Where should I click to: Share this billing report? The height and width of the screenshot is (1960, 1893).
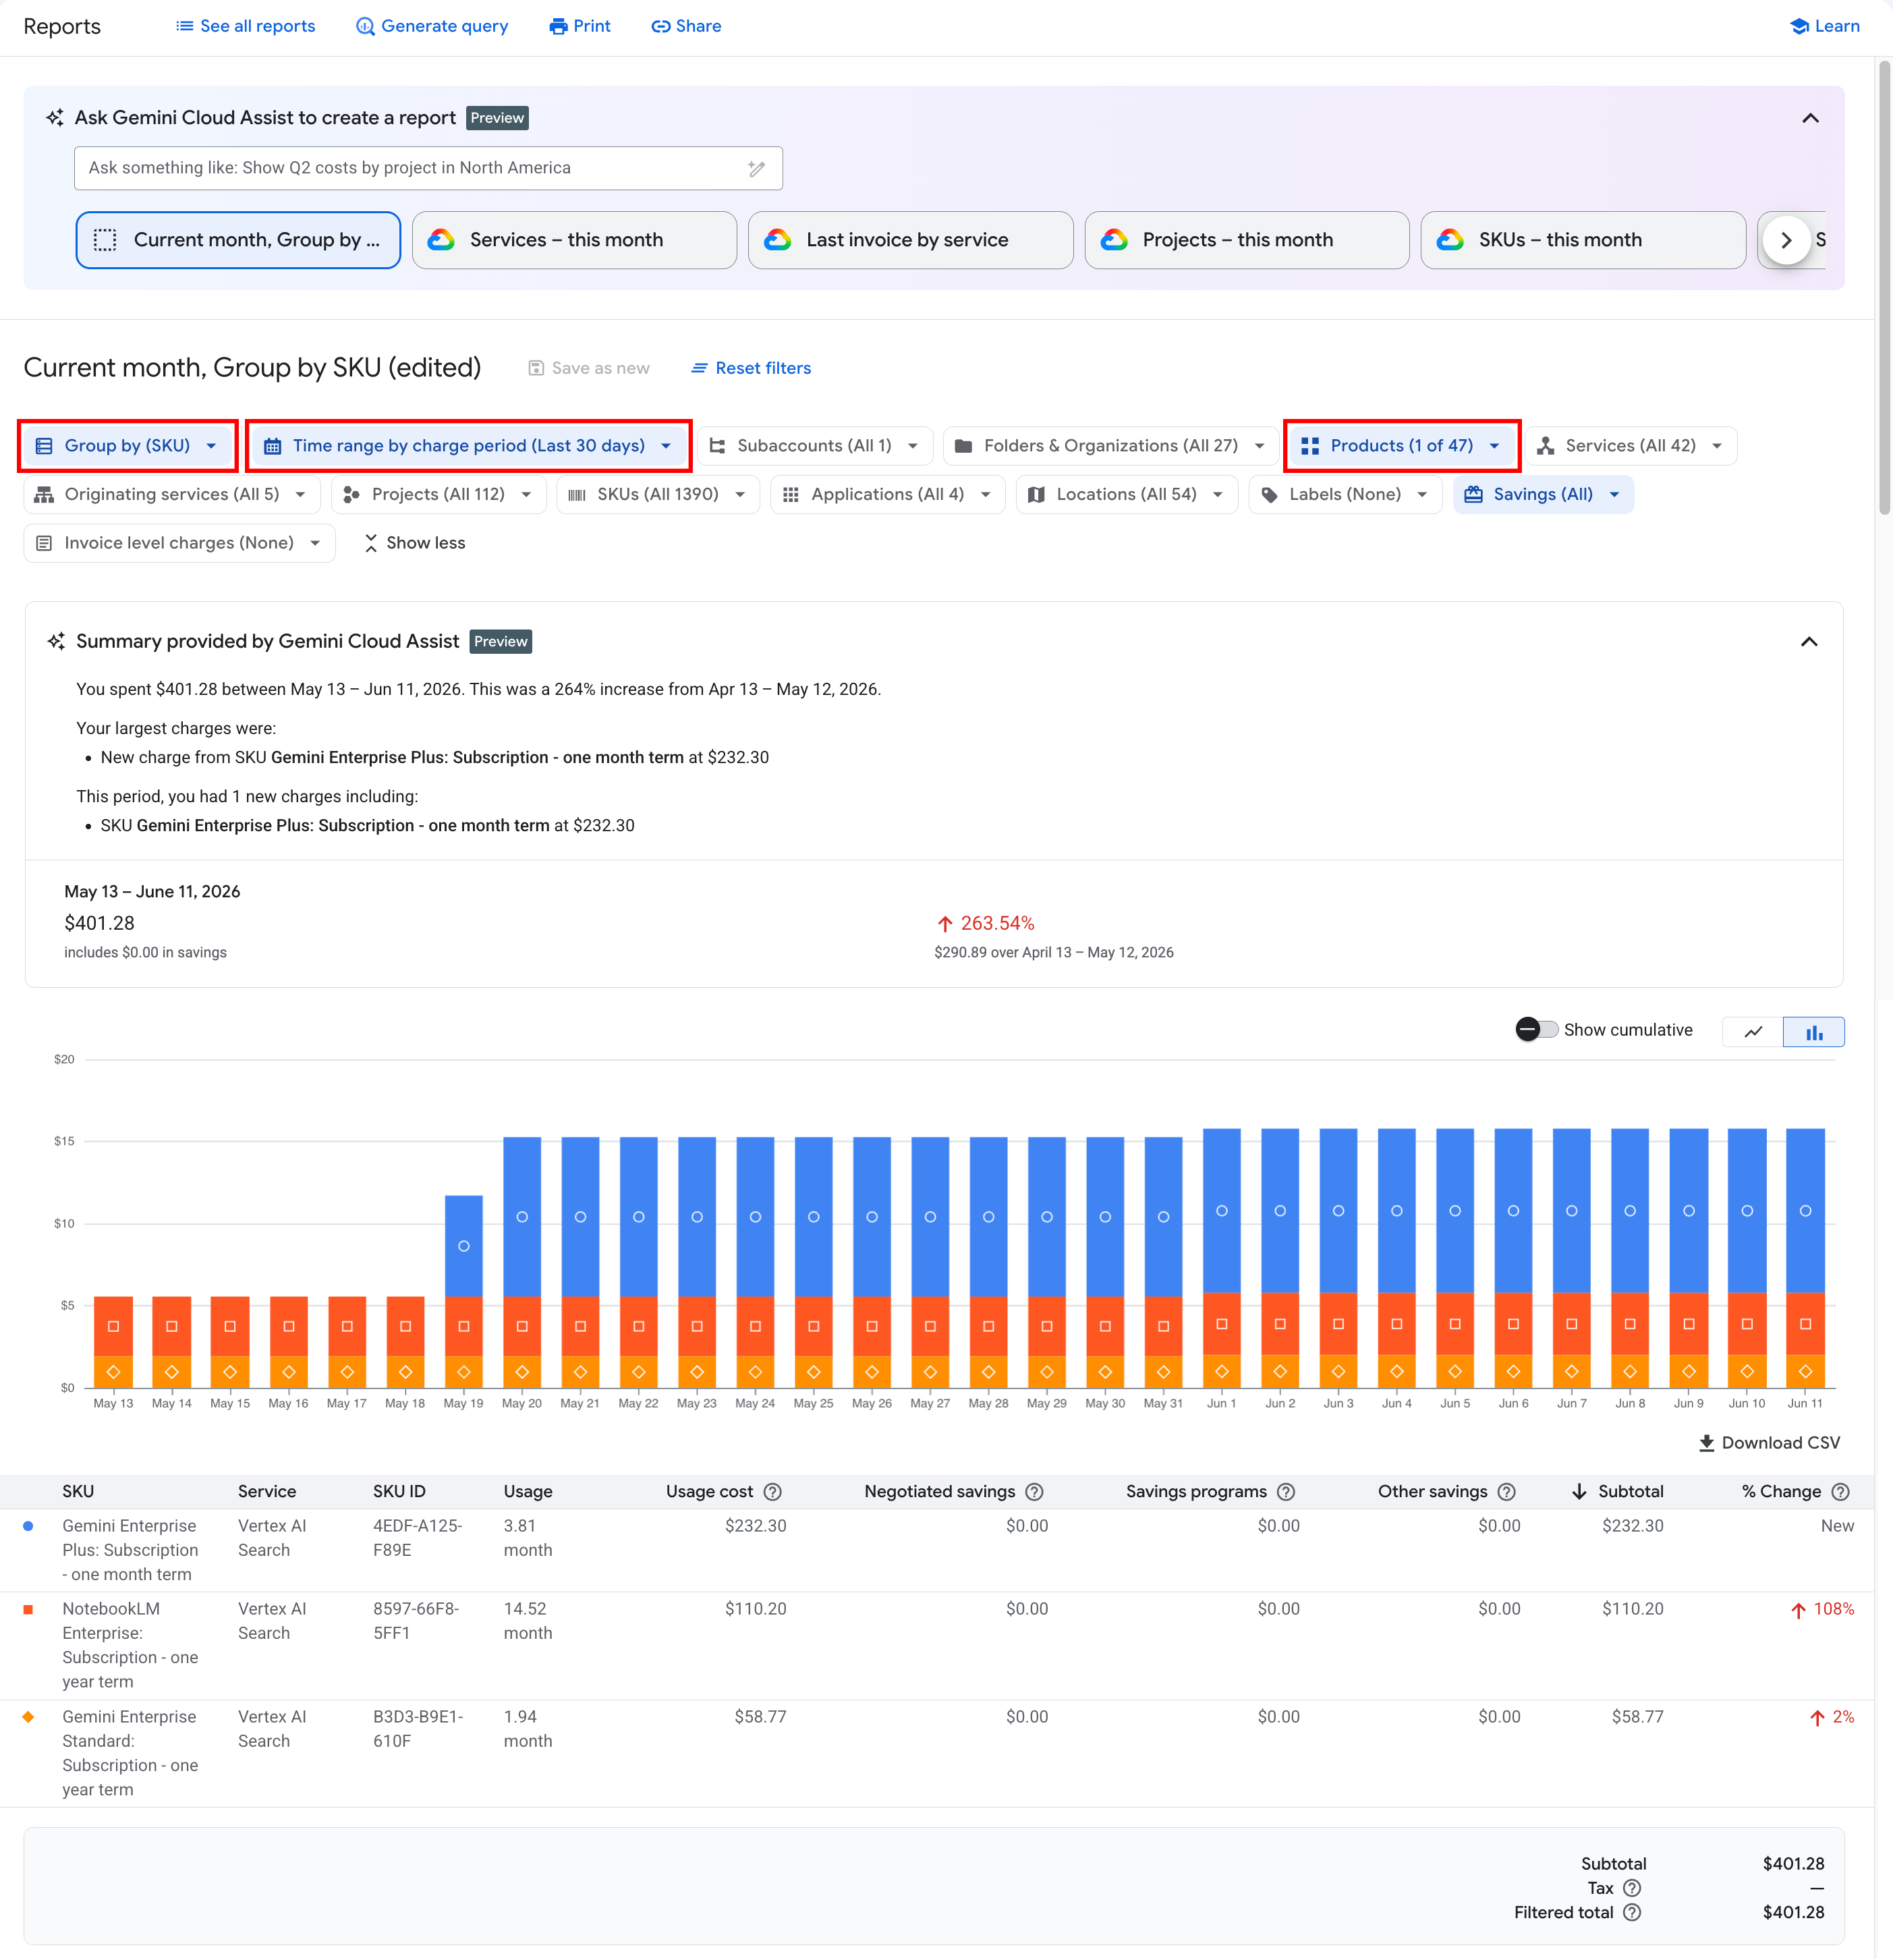(686, 26)
